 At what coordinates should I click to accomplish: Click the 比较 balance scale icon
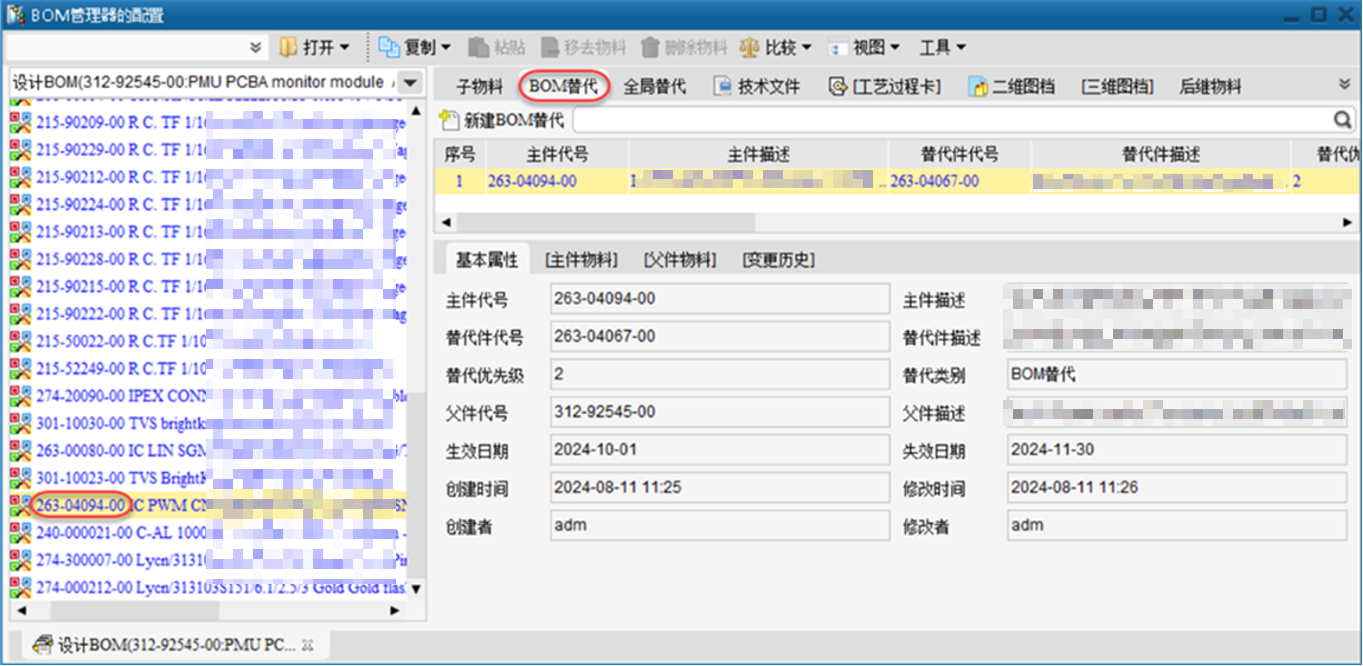pos(750,47)
